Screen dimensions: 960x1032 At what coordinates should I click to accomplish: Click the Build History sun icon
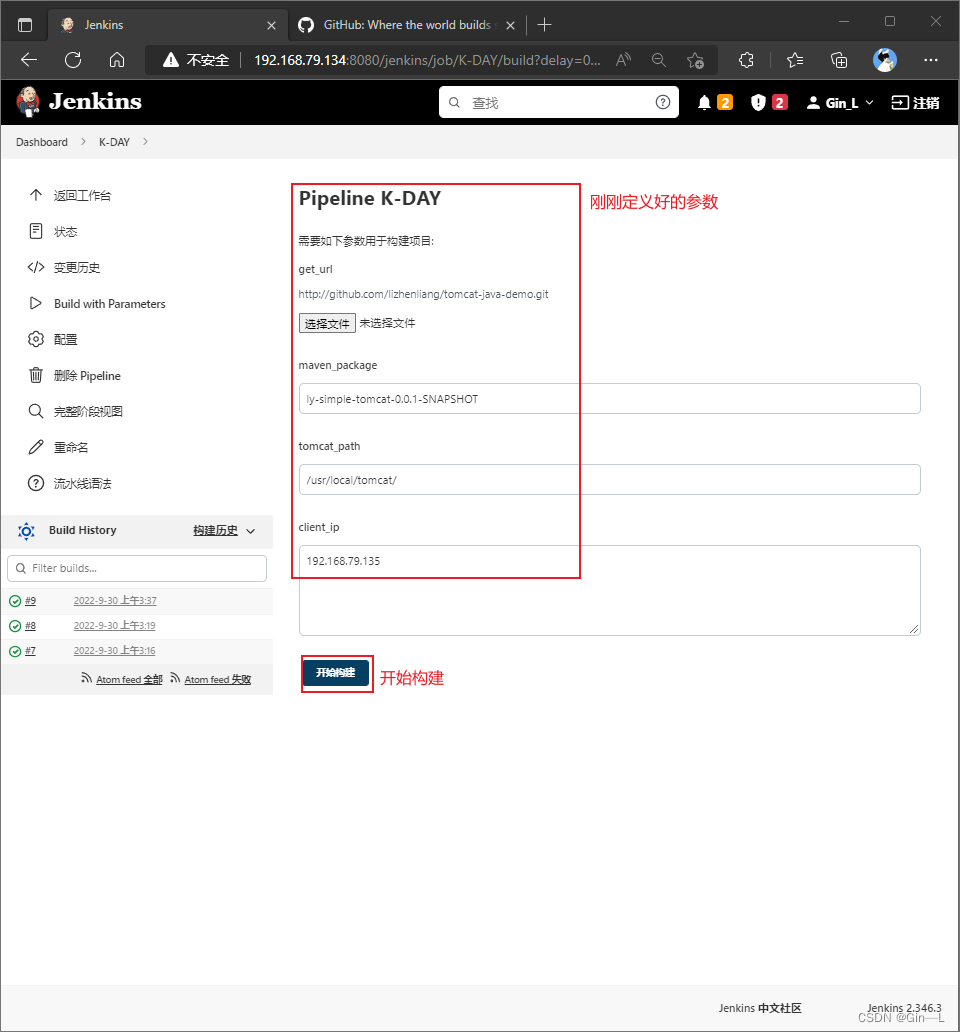[x=26, y=531]
